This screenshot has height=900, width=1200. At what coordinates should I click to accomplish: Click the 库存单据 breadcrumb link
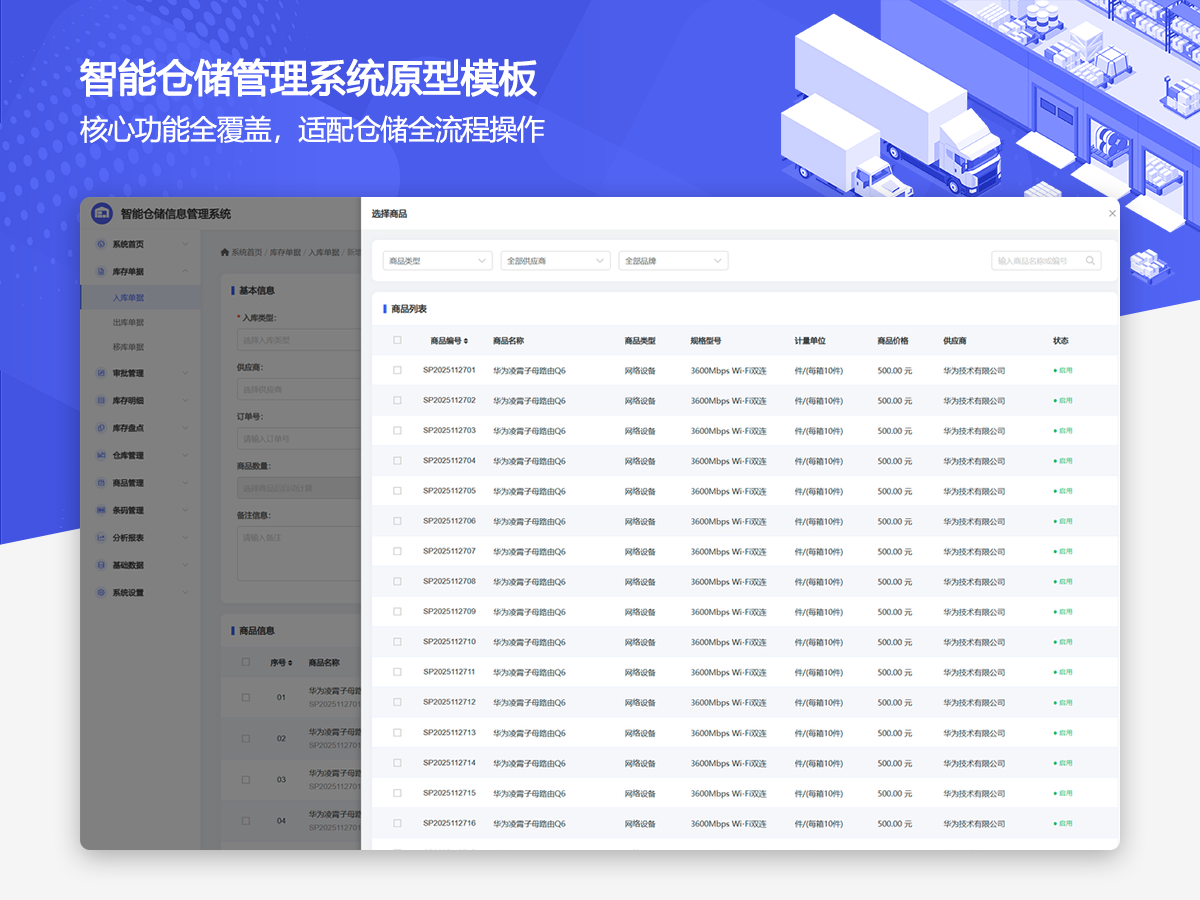pos(286,253)
